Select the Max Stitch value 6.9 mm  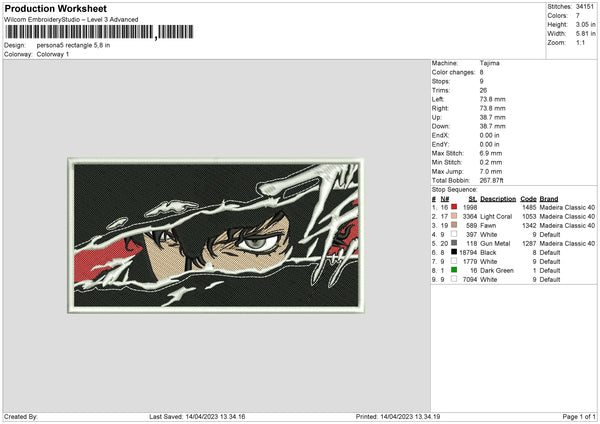point(491,153)
